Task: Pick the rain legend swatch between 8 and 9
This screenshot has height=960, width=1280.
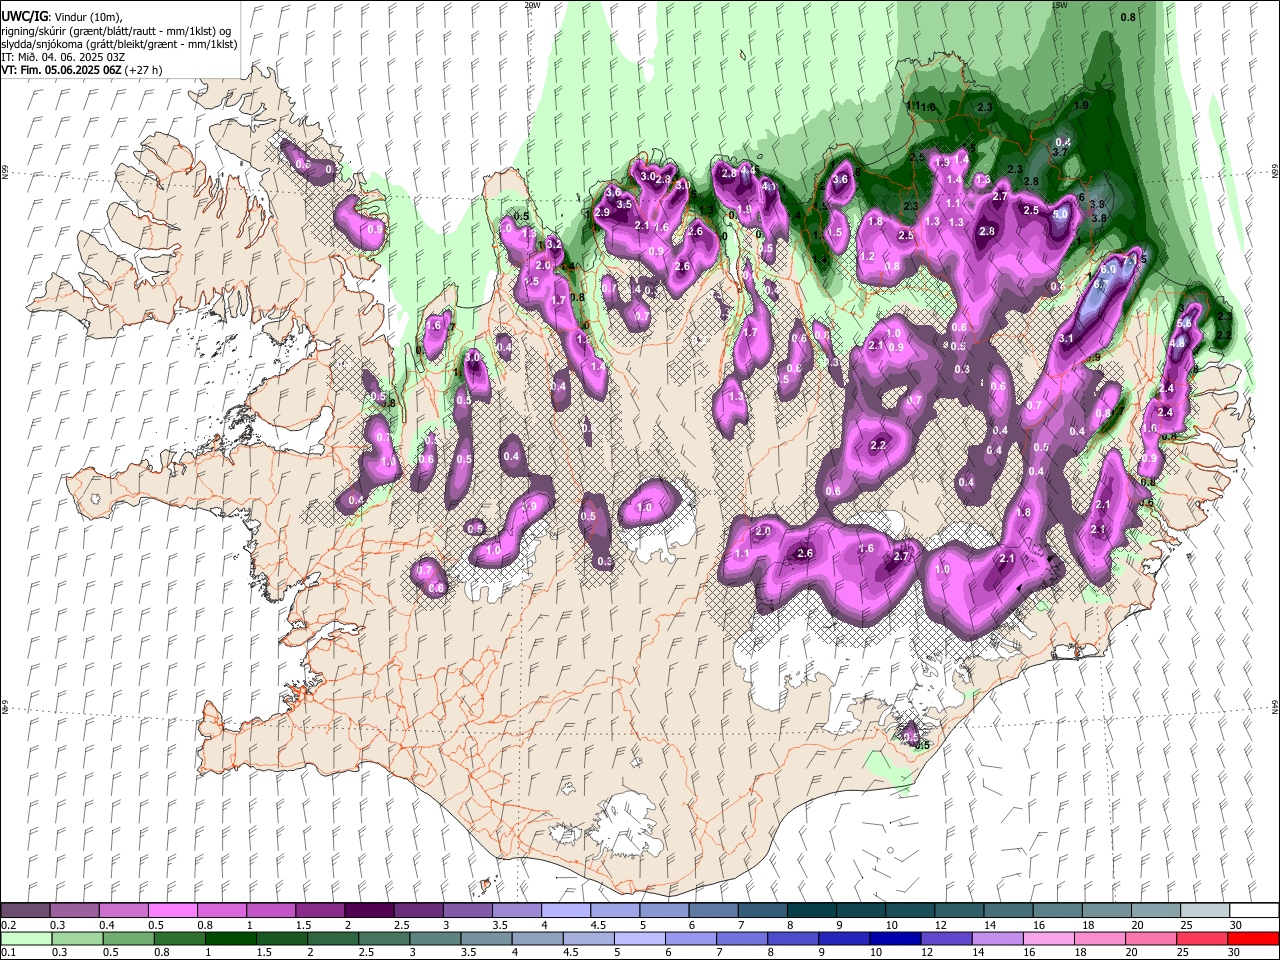Action: [795, 939]
